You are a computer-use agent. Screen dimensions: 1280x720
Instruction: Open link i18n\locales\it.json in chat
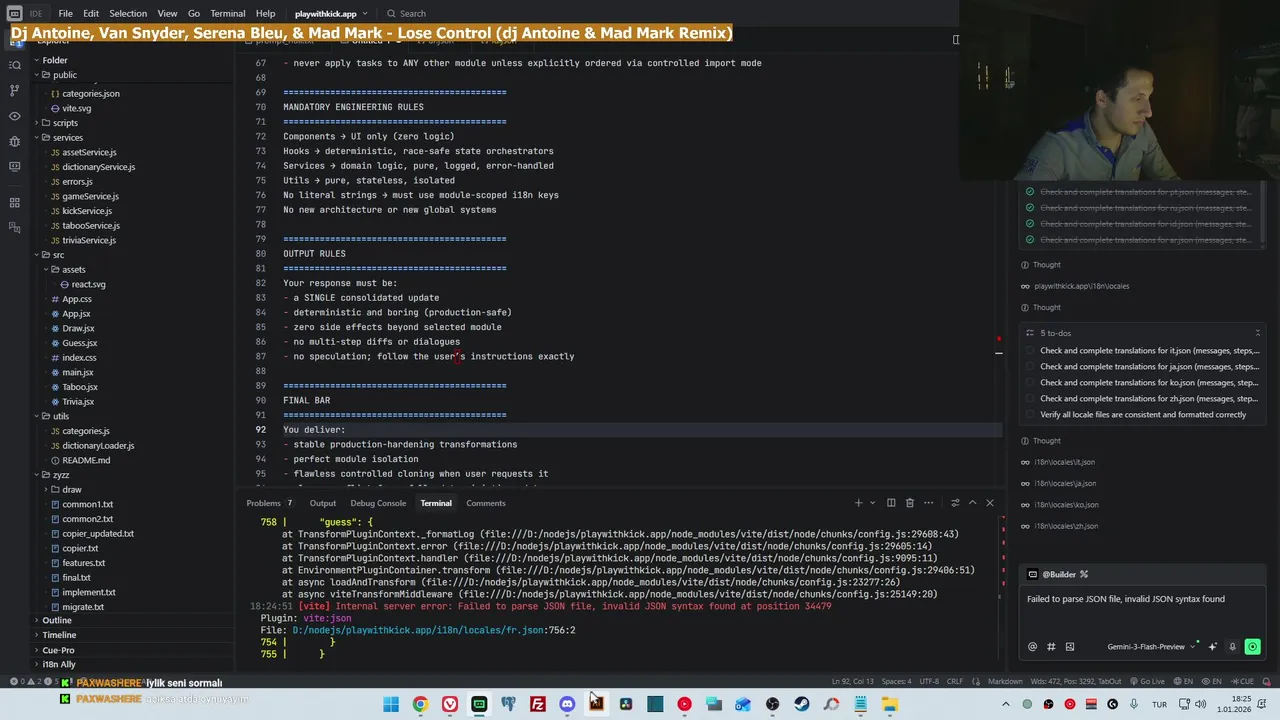(1064, 462)
